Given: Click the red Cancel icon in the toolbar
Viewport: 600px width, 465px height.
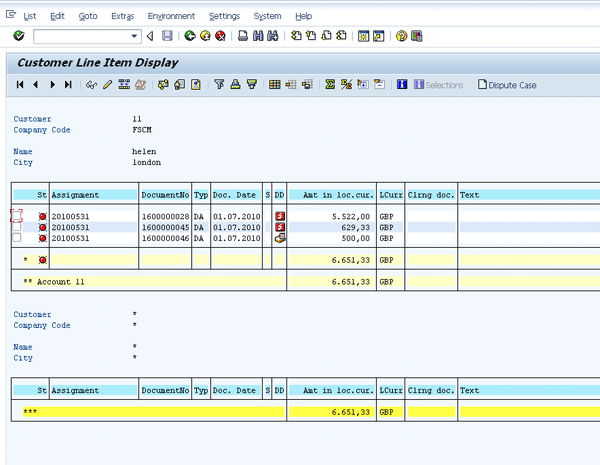Looking at the screenshot, I should click(219, 36).
